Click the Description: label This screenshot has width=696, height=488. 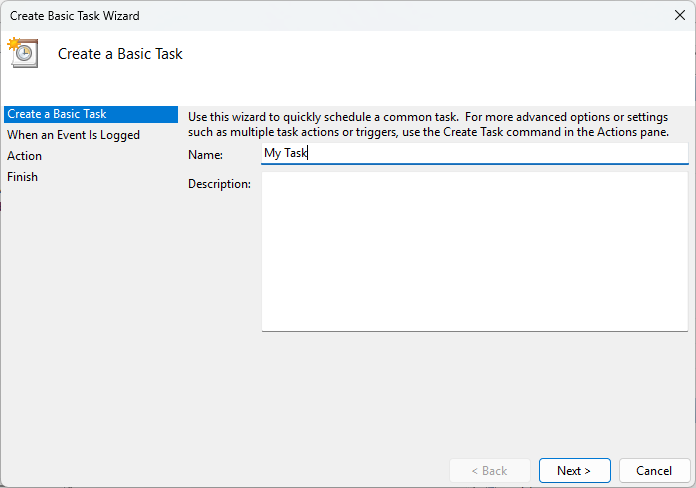click(x=219, y=184)
